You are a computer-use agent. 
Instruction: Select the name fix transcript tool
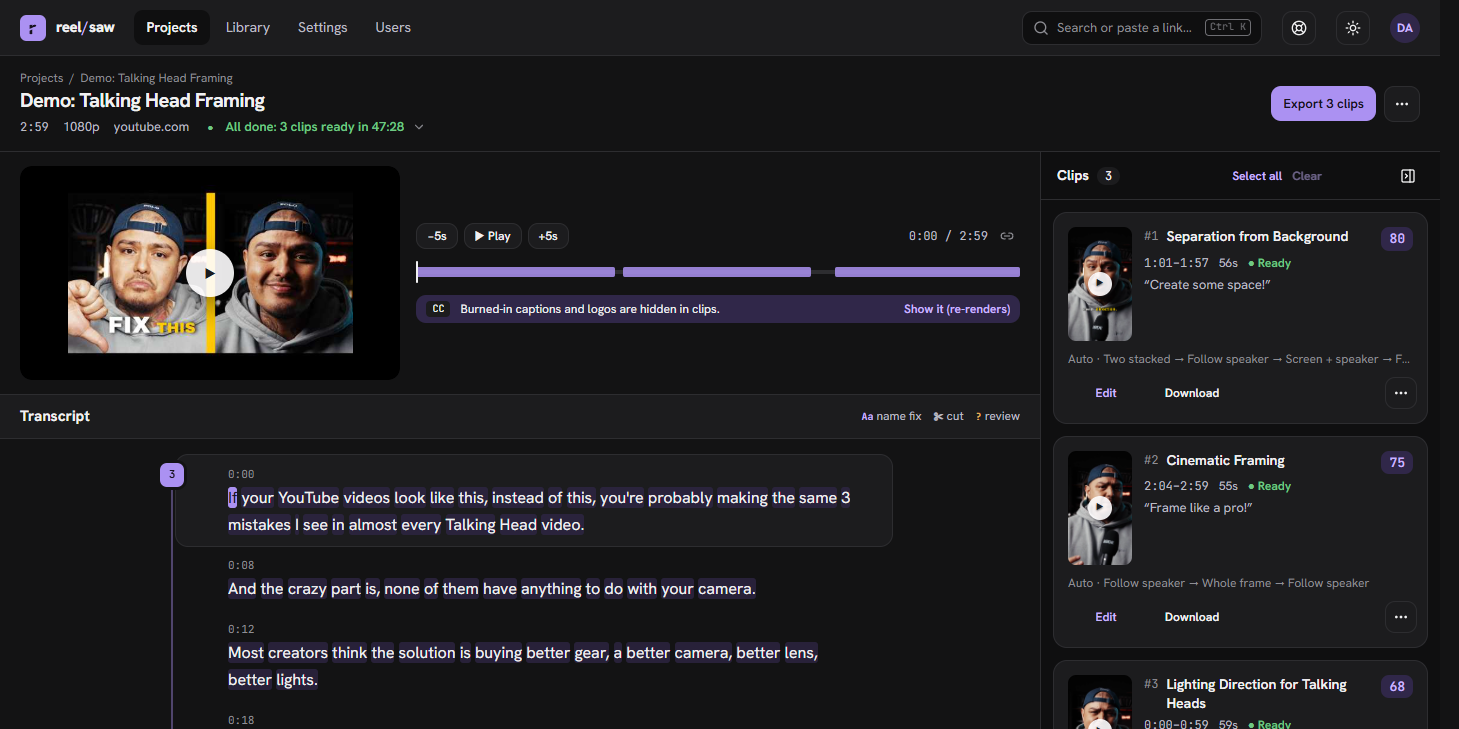click(891, 416)
